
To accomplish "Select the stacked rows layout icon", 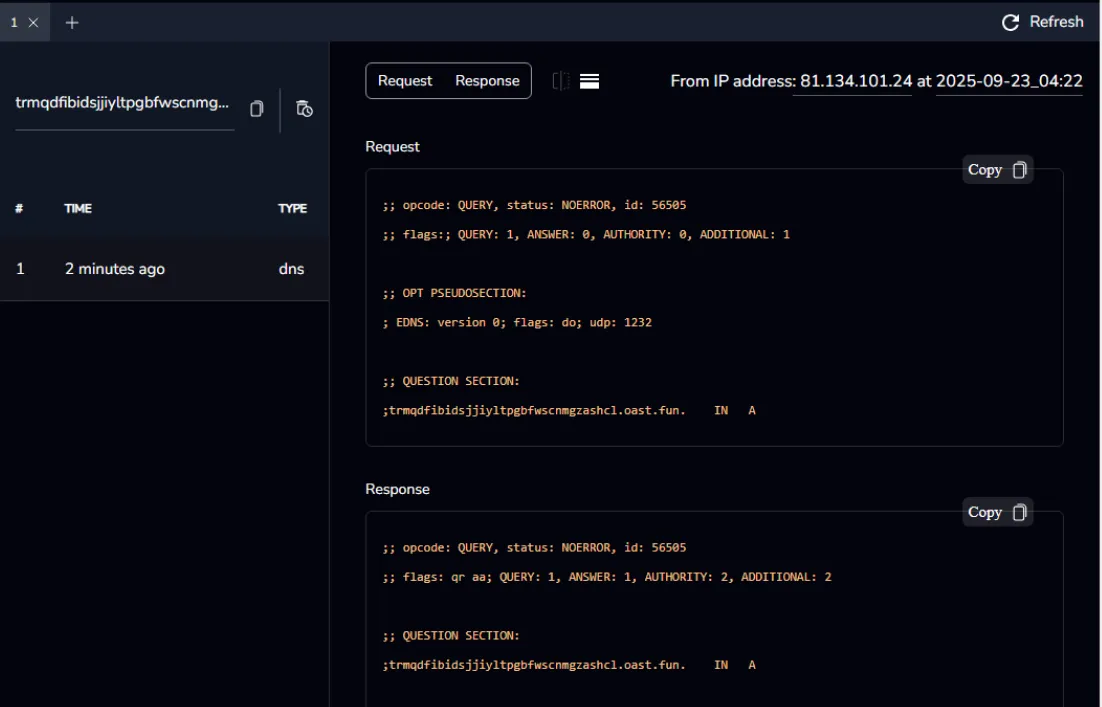I will pyautogui.click(x=590, y=82).
